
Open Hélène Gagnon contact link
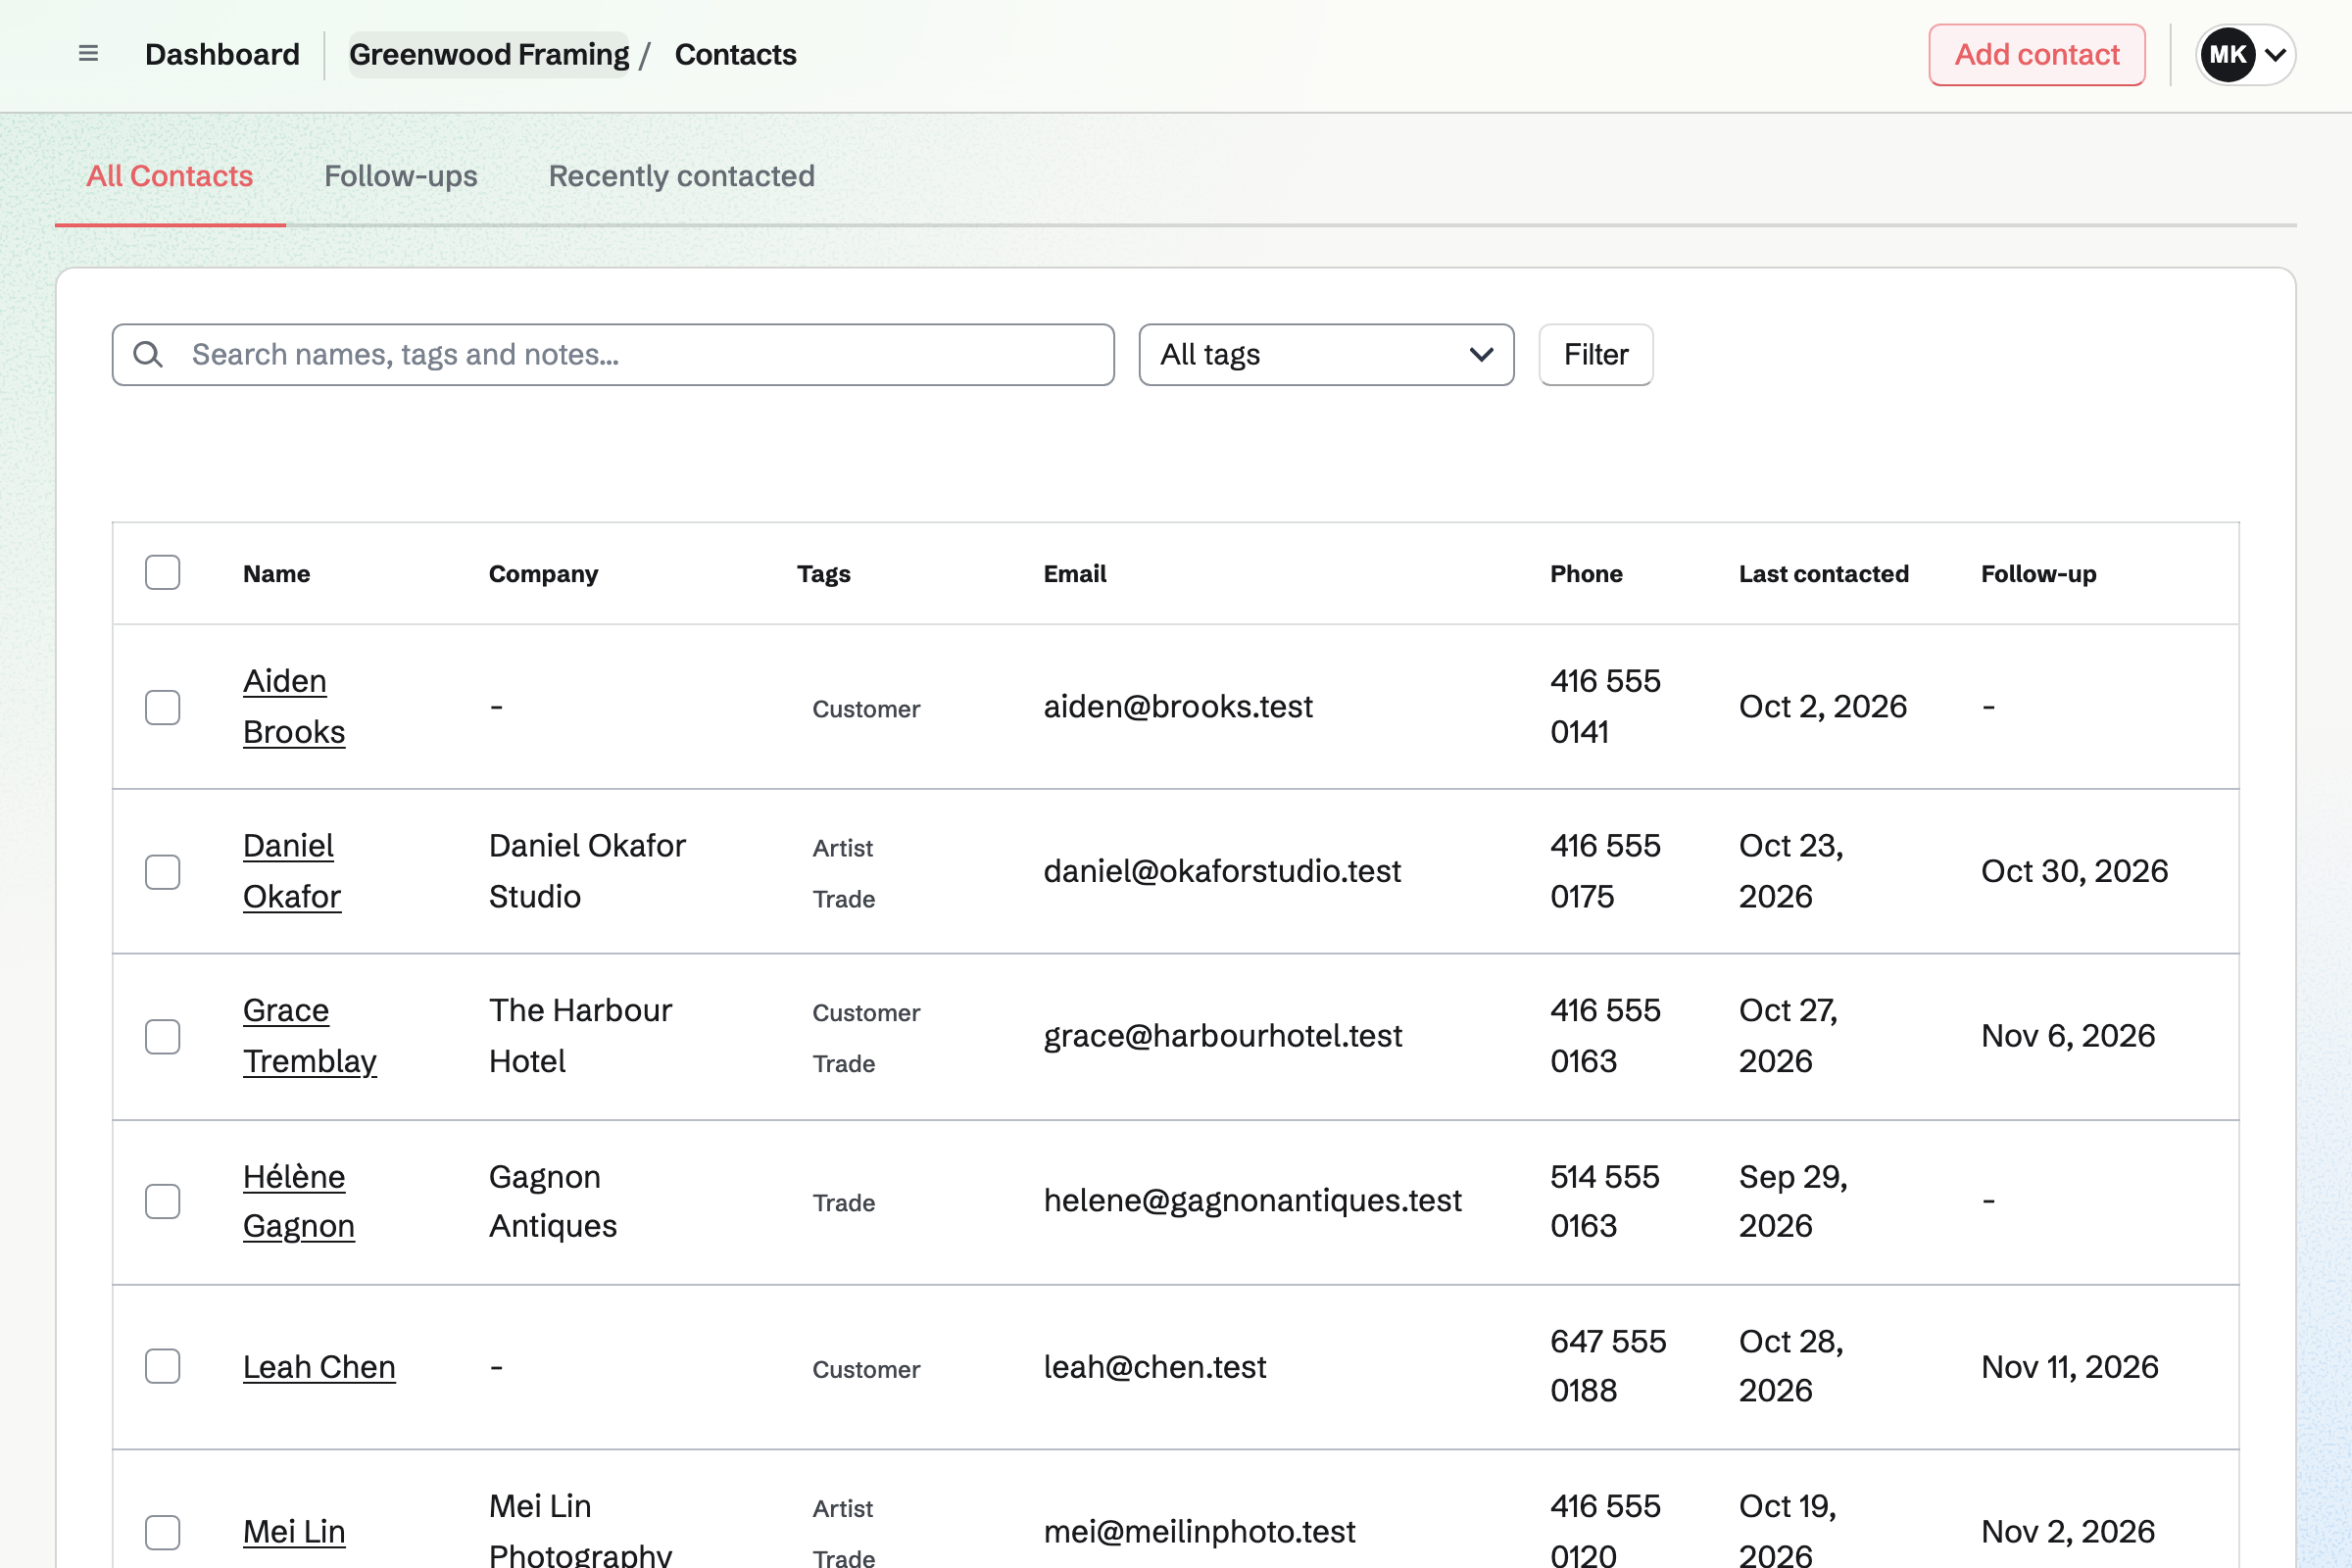[x=298, y=1201]
